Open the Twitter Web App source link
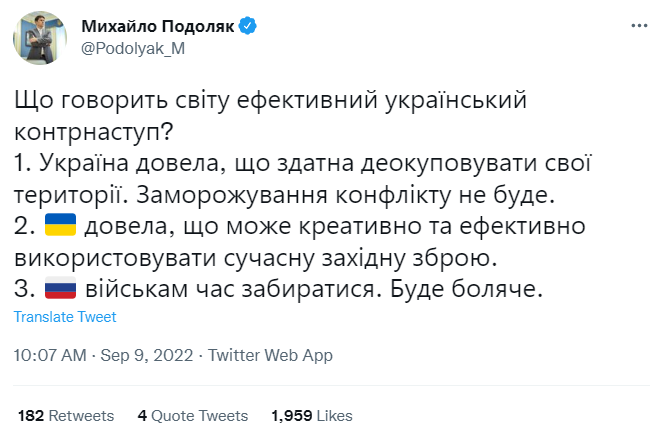Image resolution: width=668 pixels, height=444 pixels. (x=271, y=355)
